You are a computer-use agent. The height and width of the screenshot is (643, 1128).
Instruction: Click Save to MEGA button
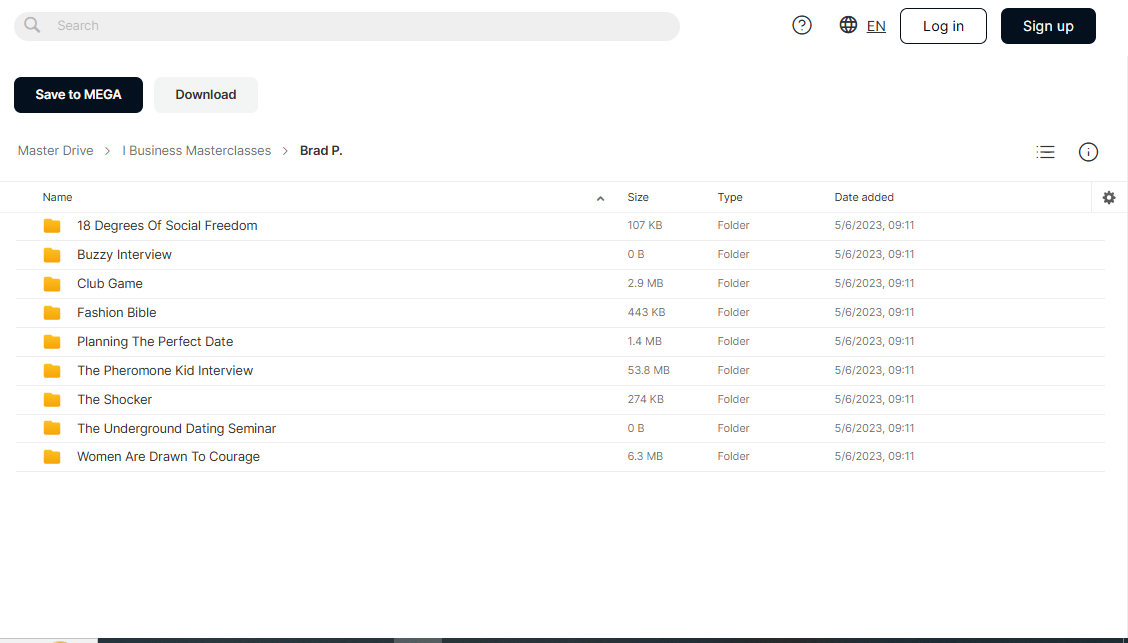(78, 95)
